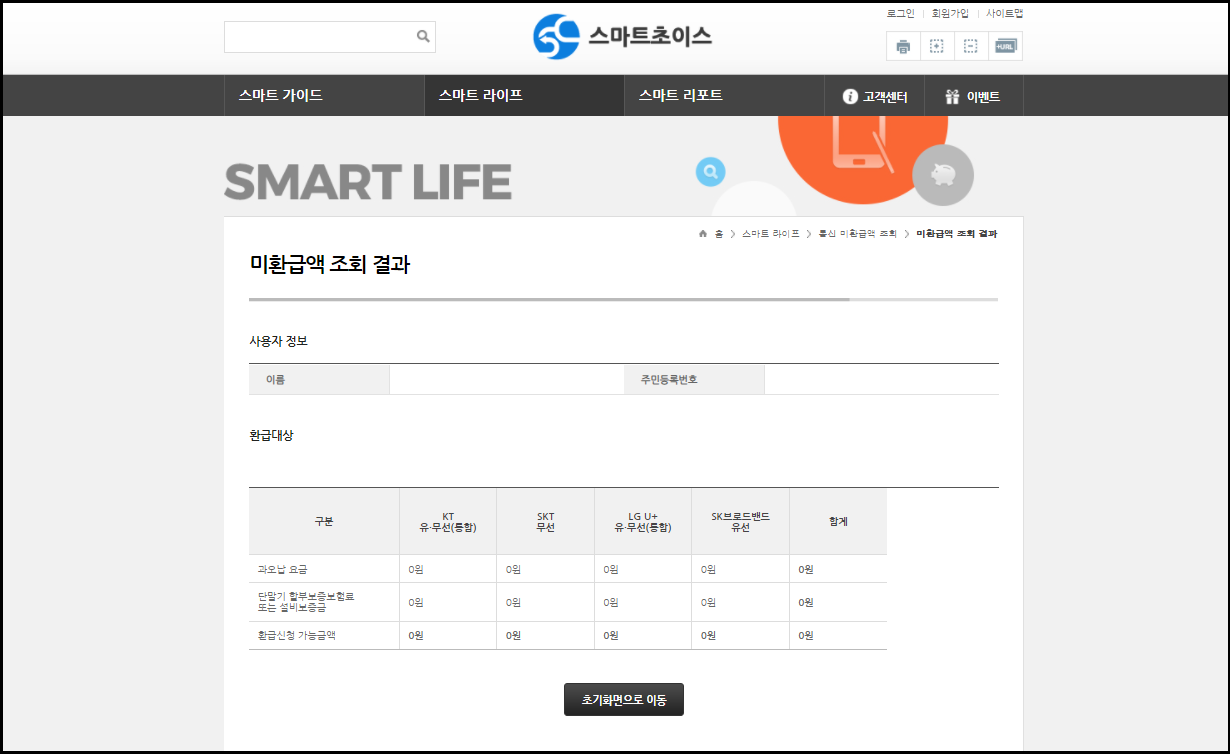Click the search magnifier icon in the search box
Image resolution: width=1230 pixels, height=754 pixels.
[423, 36]
